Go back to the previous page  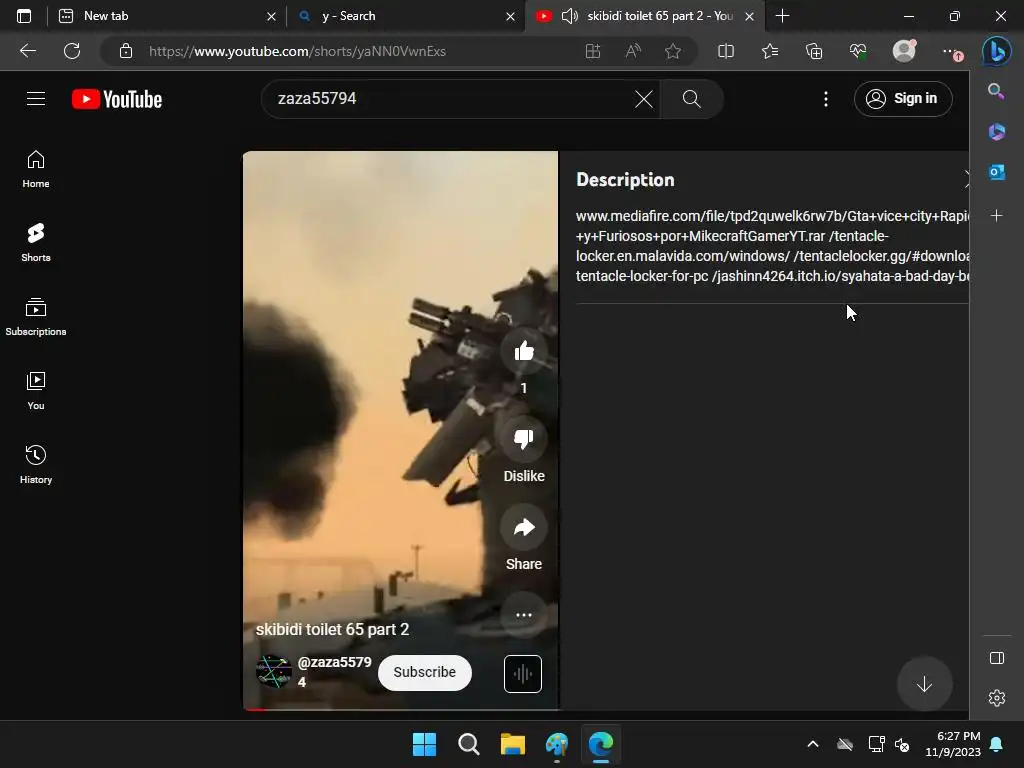[28, 51]
